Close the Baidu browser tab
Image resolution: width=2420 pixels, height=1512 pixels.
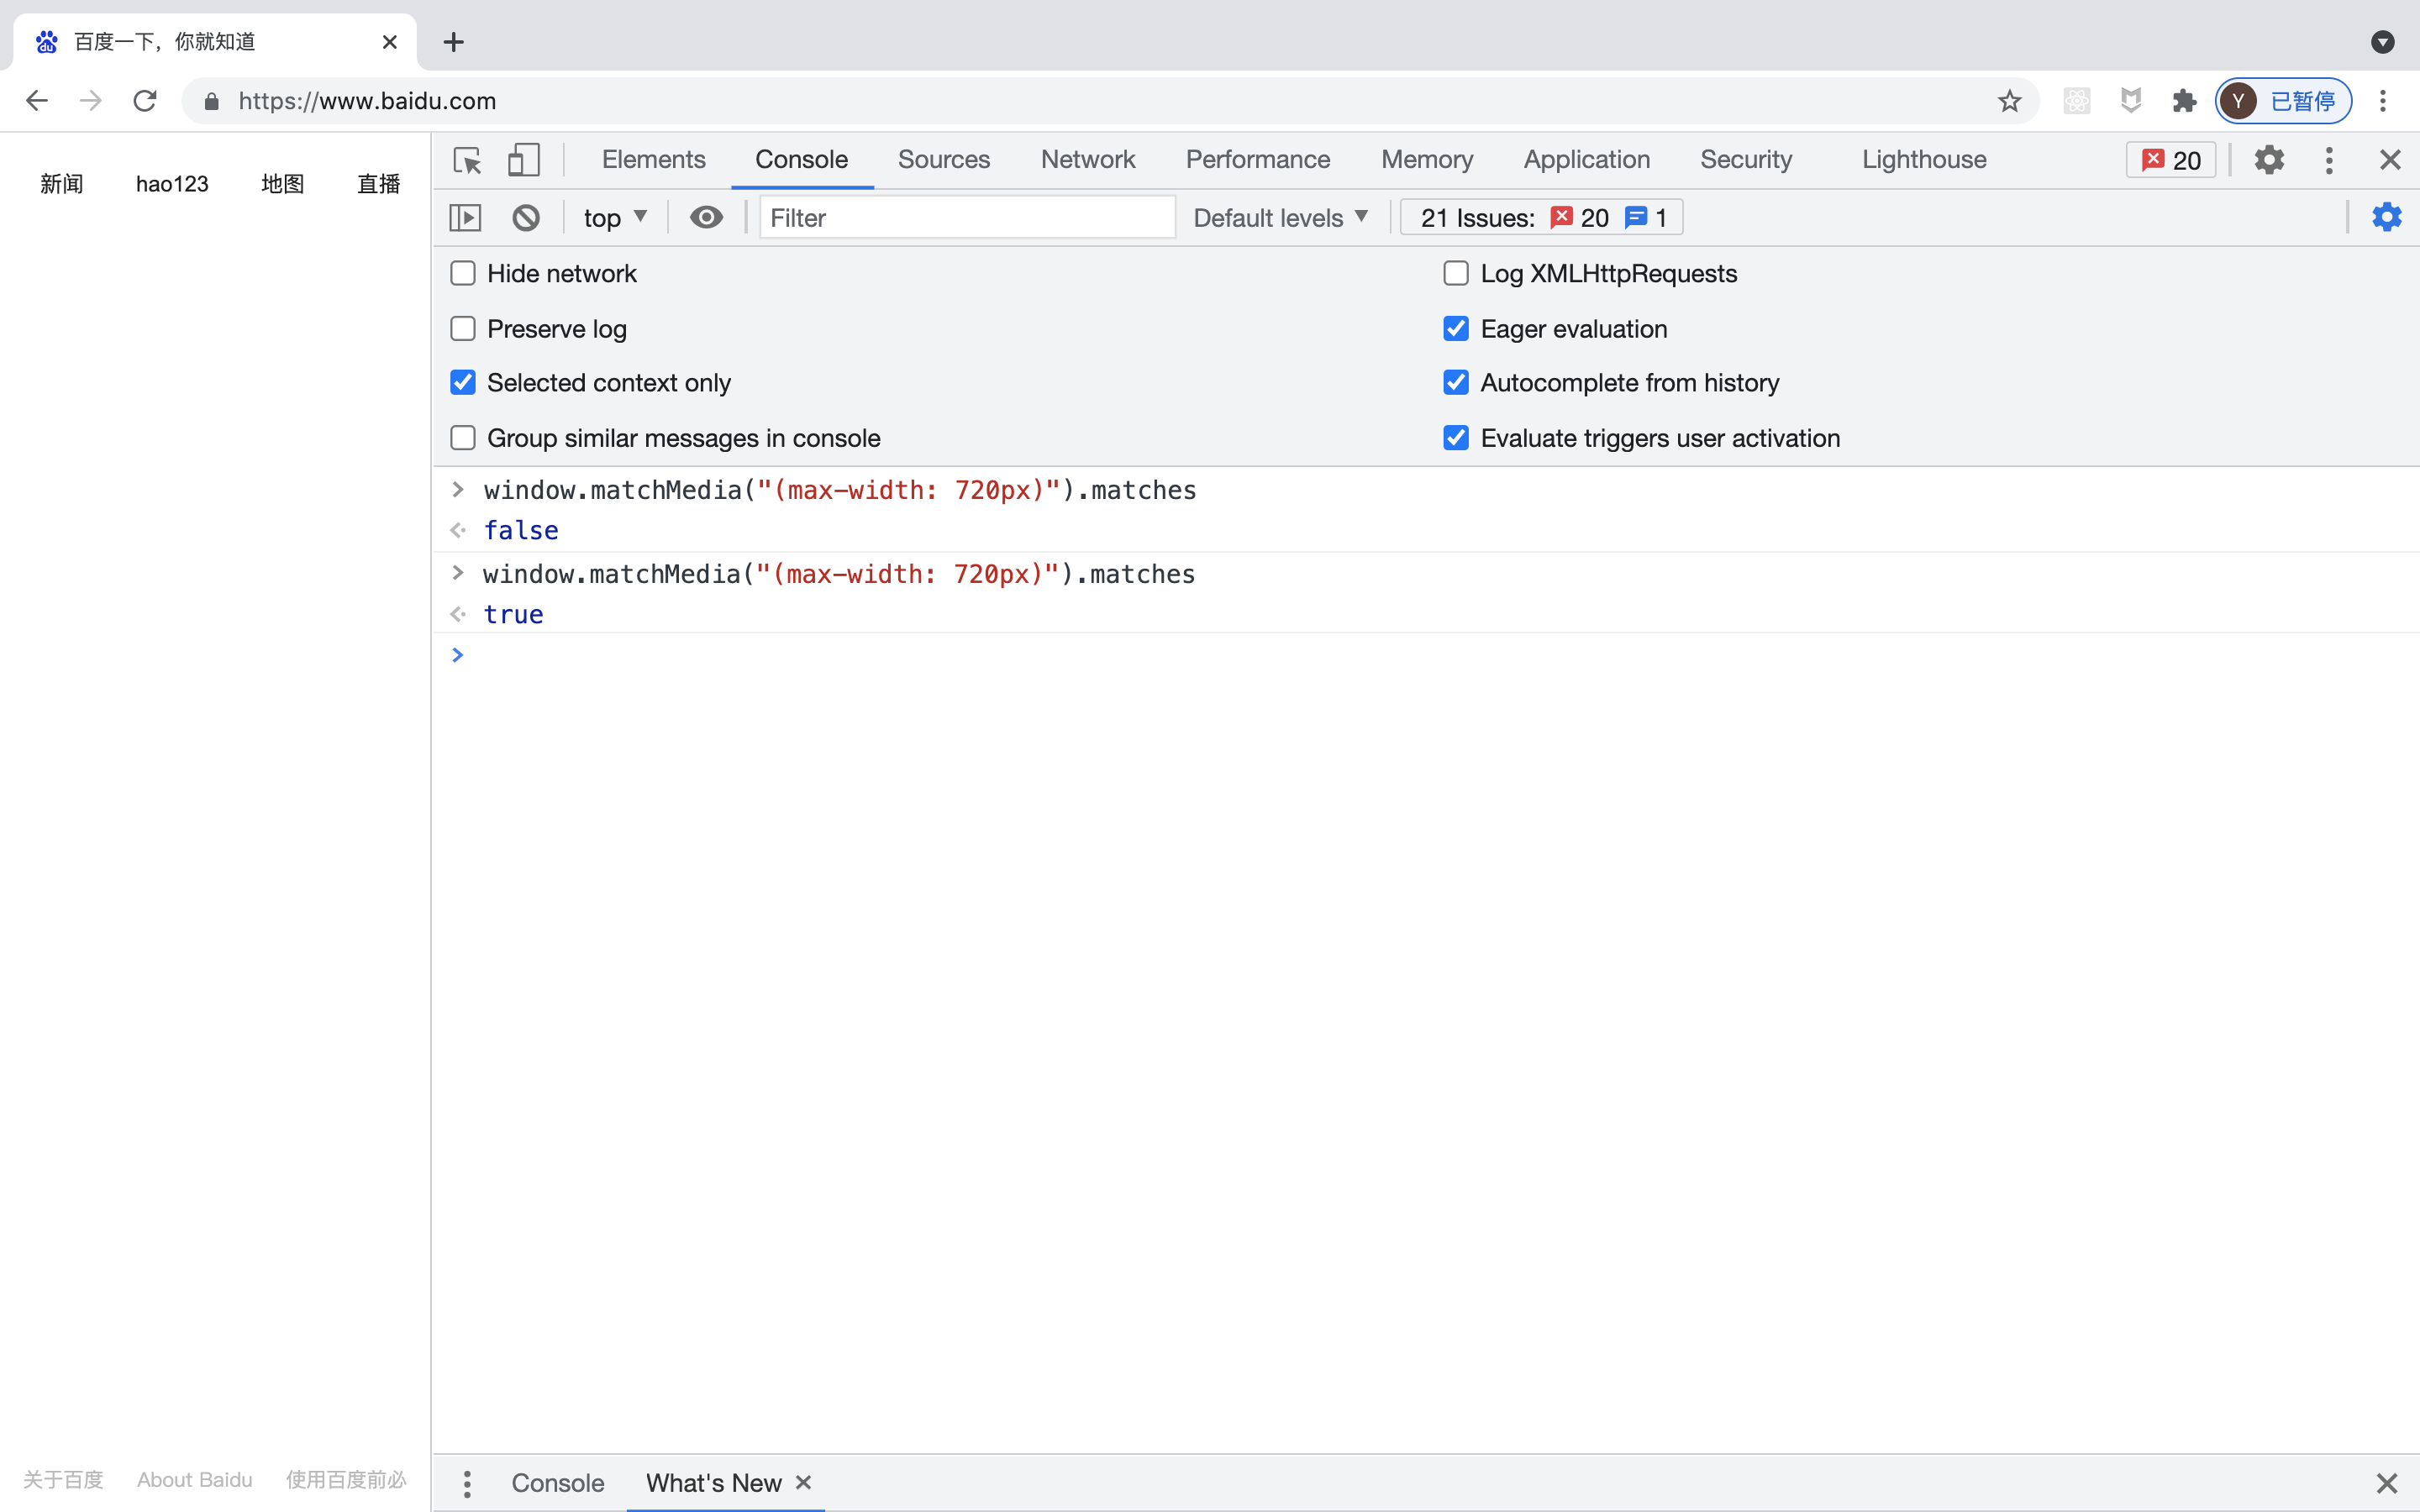(390, 42)
